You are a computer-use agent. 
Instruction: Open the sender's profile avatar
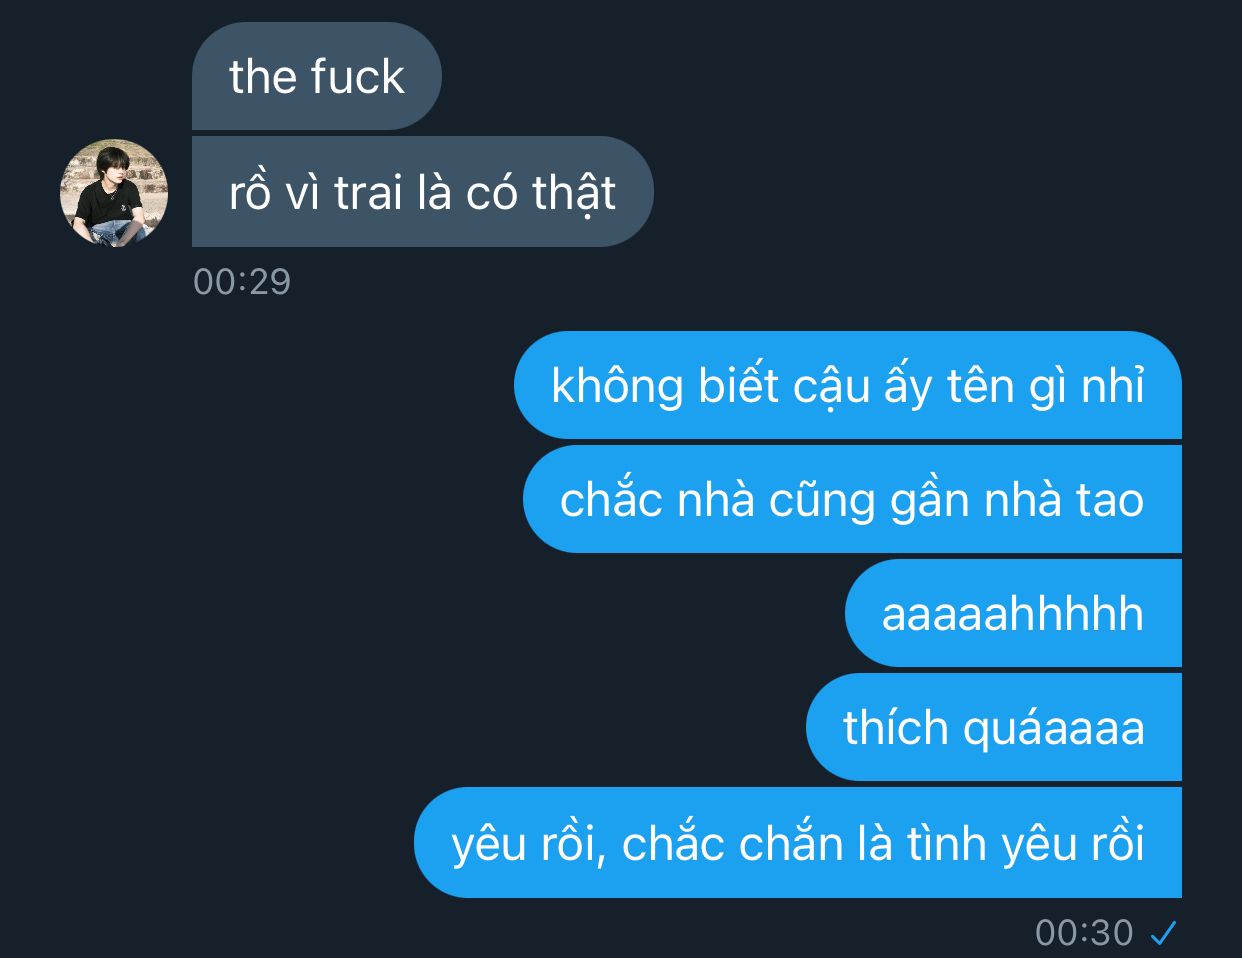pos(114,193)
